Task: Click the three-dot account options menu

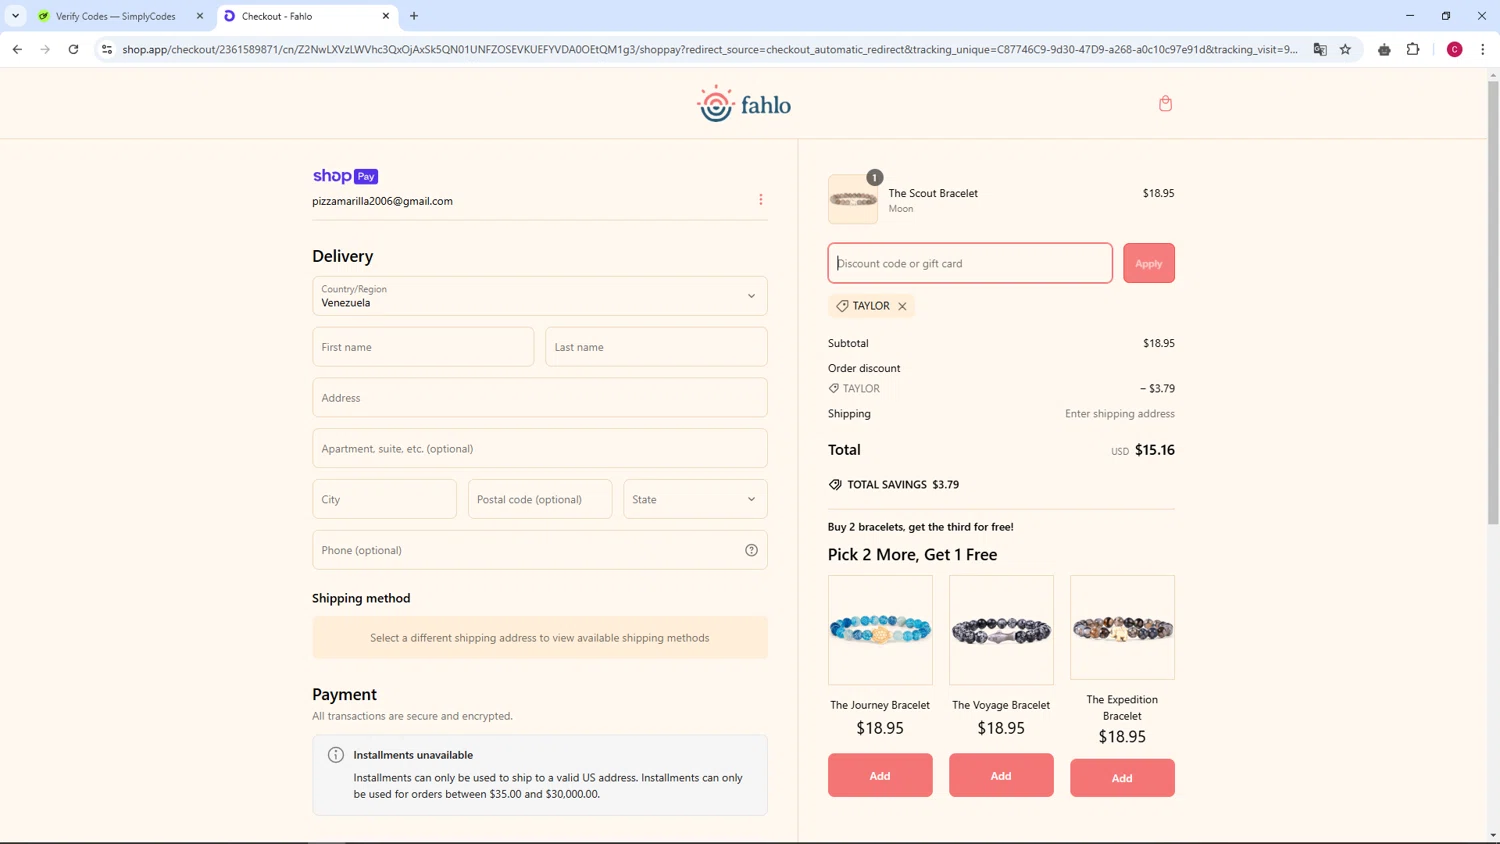Action: coord(761,200)
